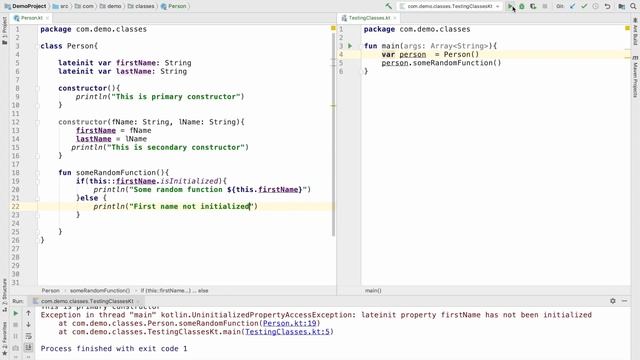Run with coverage icon in toolbar
The height and width of the screenshot is (360, 640).
(533, 6)
